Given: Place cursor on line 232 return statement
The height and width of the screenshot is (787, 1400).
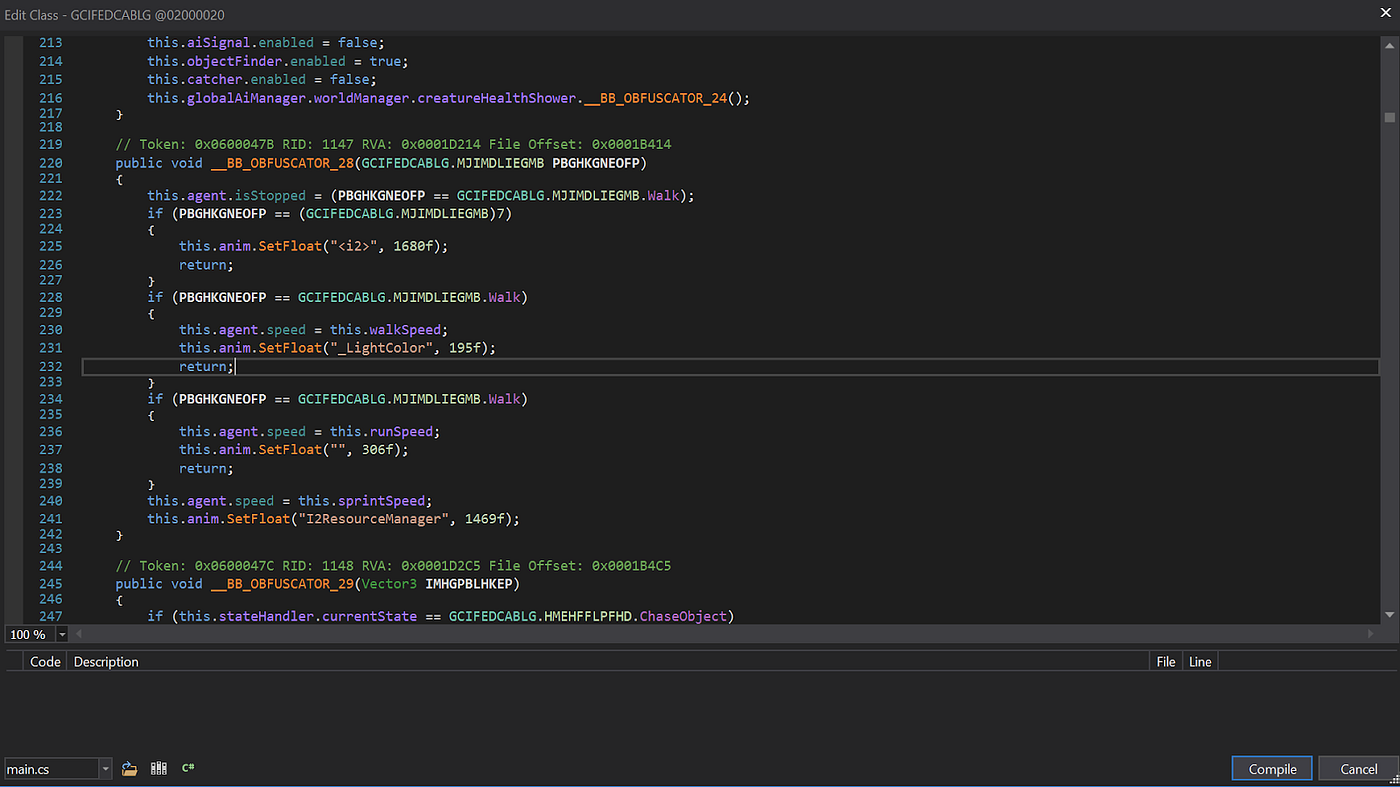Looking at the screenshot, I should click(205, 366).
